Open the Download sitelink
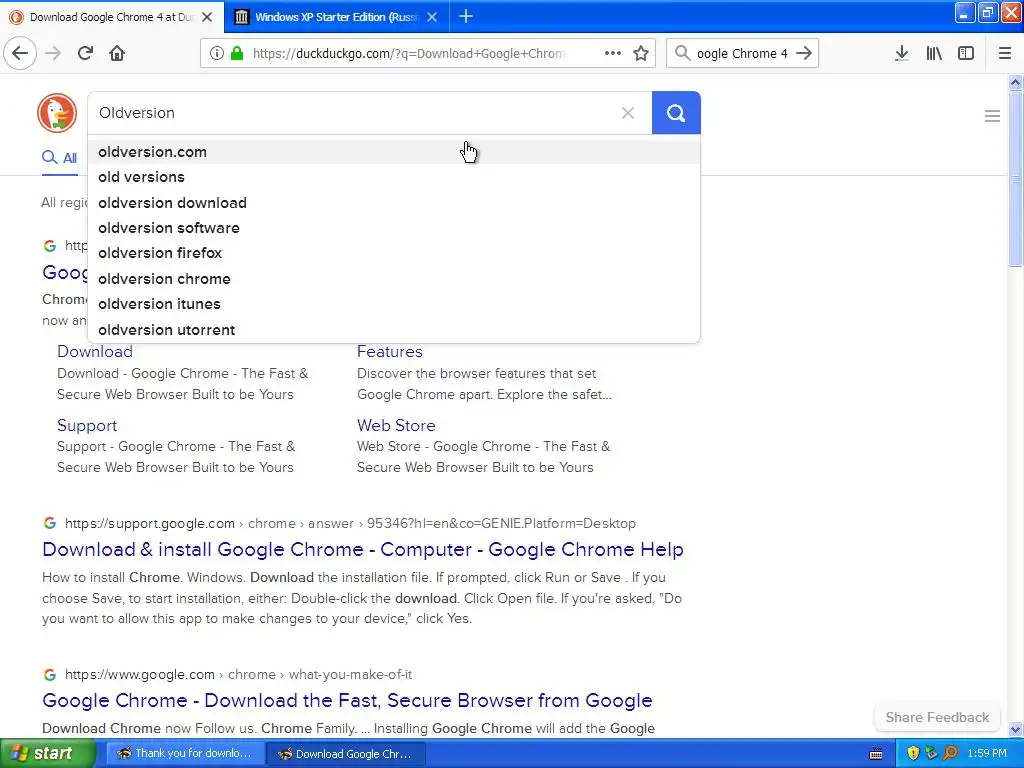Image resolution: width=1024 pixels, height=768 pixels. [95, 351]
